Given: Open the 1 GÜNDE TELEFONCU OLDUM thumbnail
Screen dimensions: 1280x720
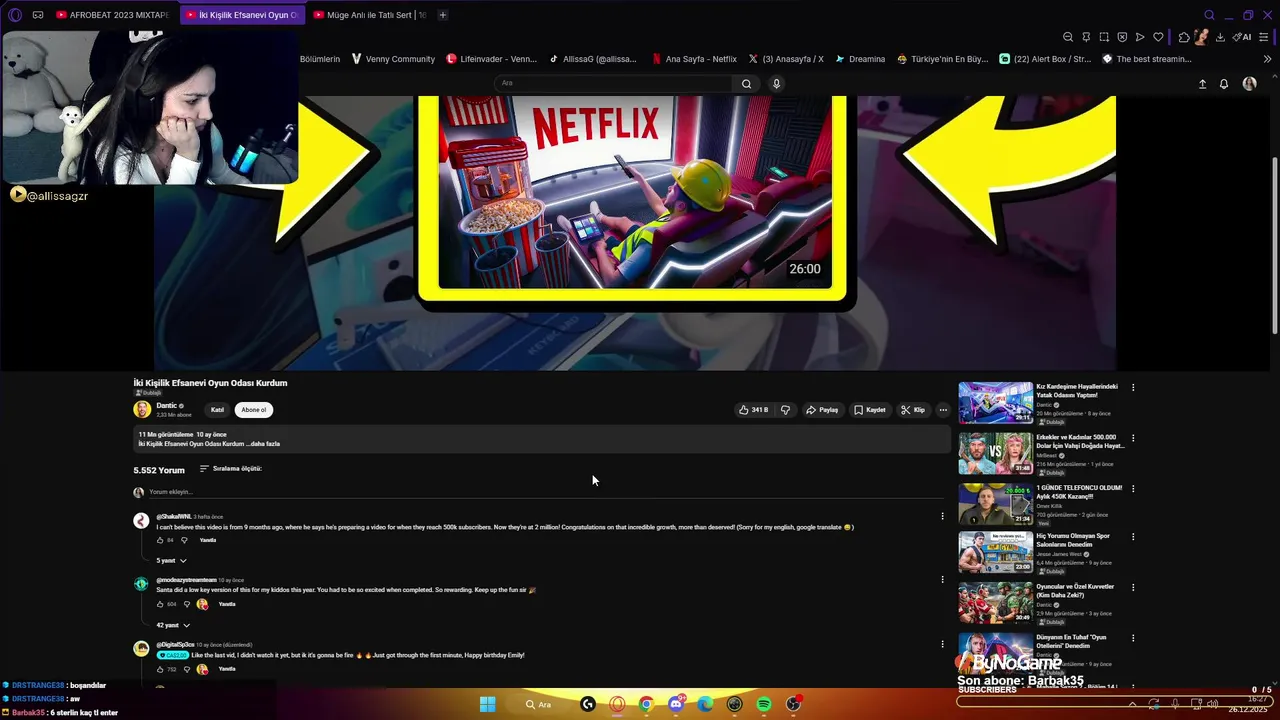Looking at the screenshot, I should click(996, 502).
